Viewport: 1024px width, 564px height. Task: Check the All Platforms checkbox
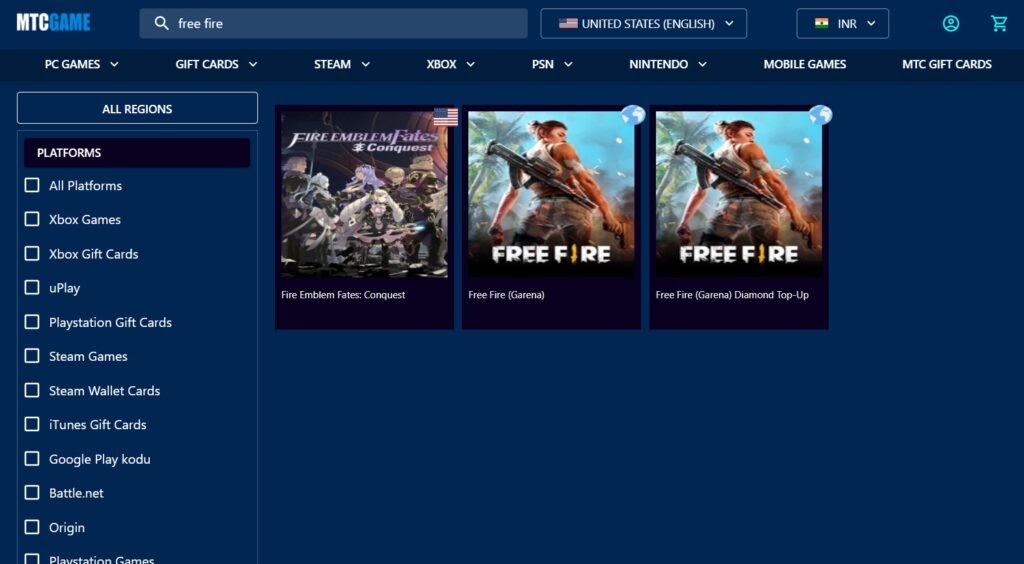pos(32,185)
